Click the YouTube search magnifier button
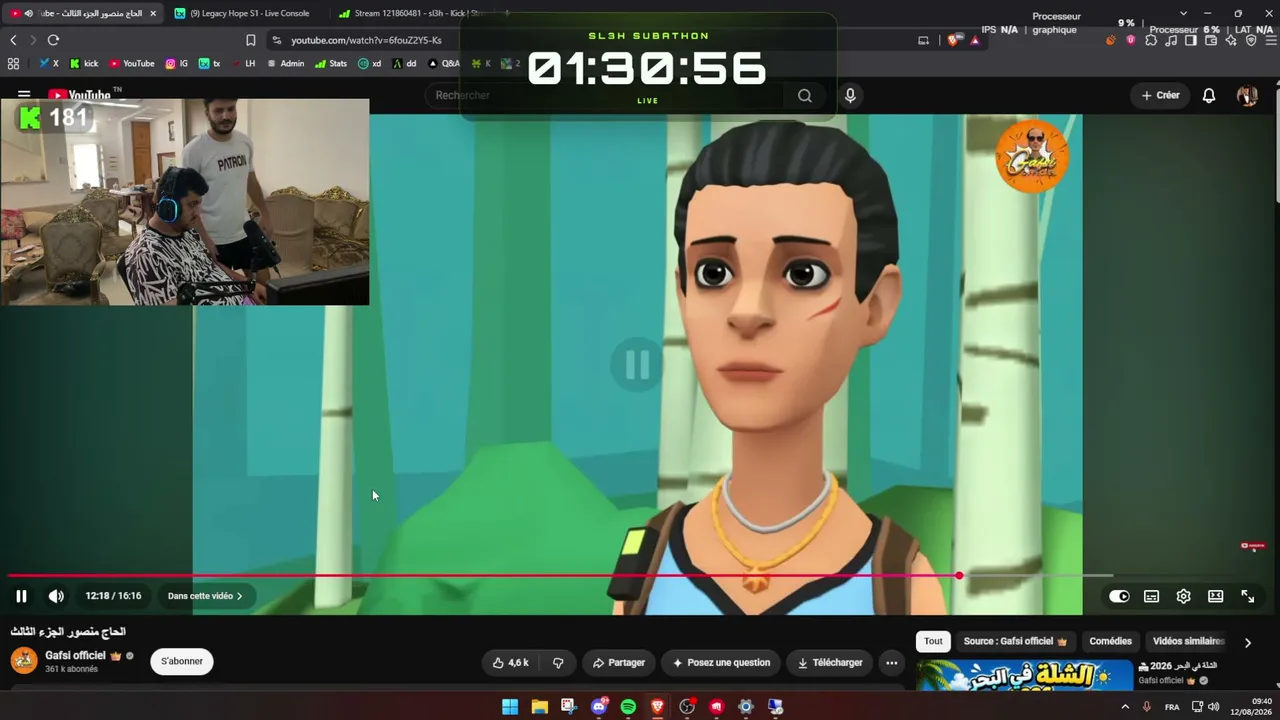Screen dimensions: 1280x720 coord(805,95)
